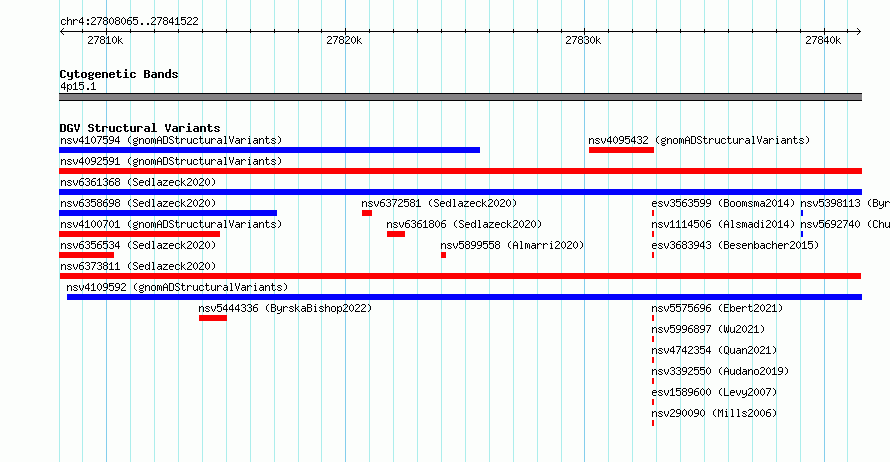Click the DGV Structural Variants track title
Image resolution: width=890 pixels, height=462 pixels.
(140, 128)
